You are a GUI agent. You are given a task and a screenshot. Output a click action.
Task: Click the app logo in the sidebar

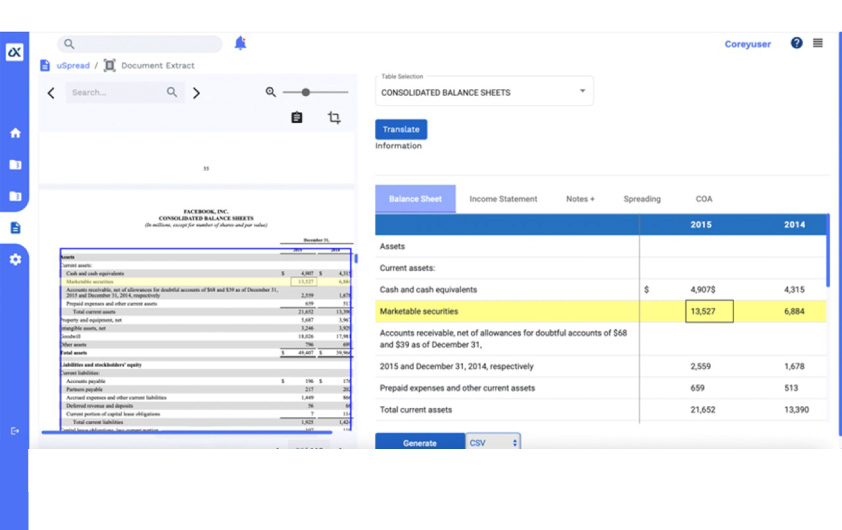14,52
